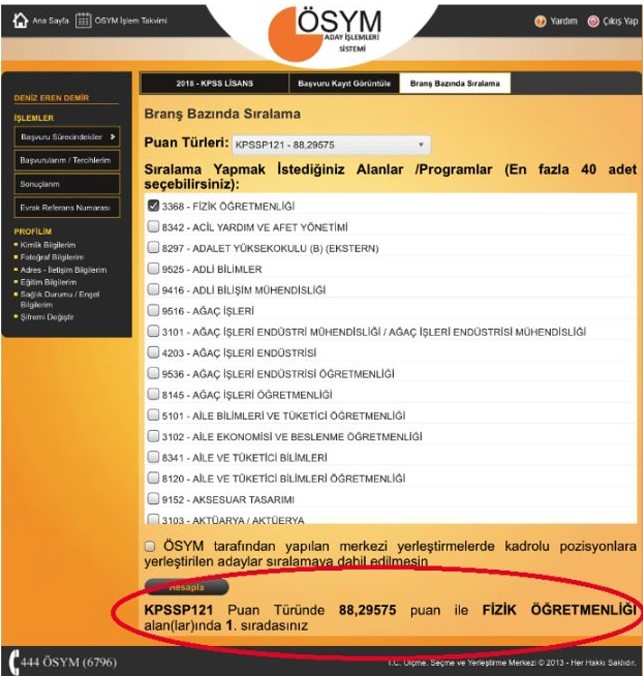This screenshot has width=643, height=677.
Task: Switch to the Başvuru Kayıt Görüntüle tab
Action: coord(344,83)
